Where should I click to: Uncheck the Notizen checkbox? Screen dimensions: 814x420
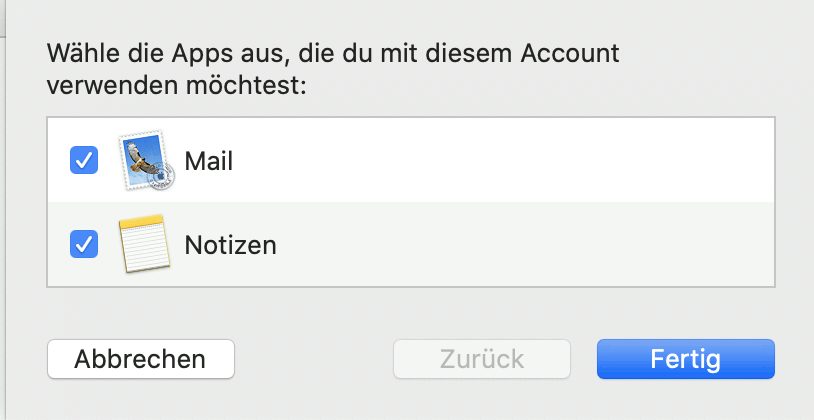(84, 244)
